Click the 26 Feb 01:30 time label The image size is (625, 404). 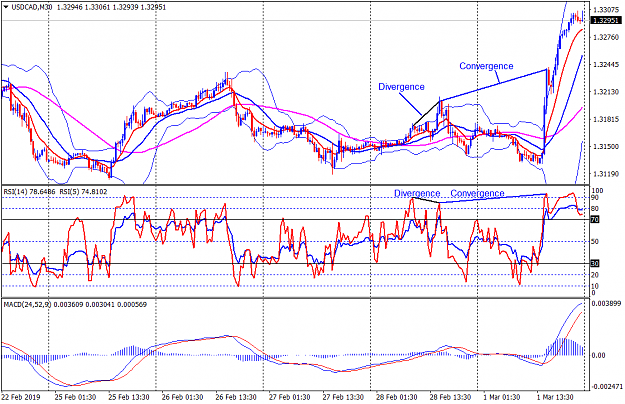click(x=183, y=398)
